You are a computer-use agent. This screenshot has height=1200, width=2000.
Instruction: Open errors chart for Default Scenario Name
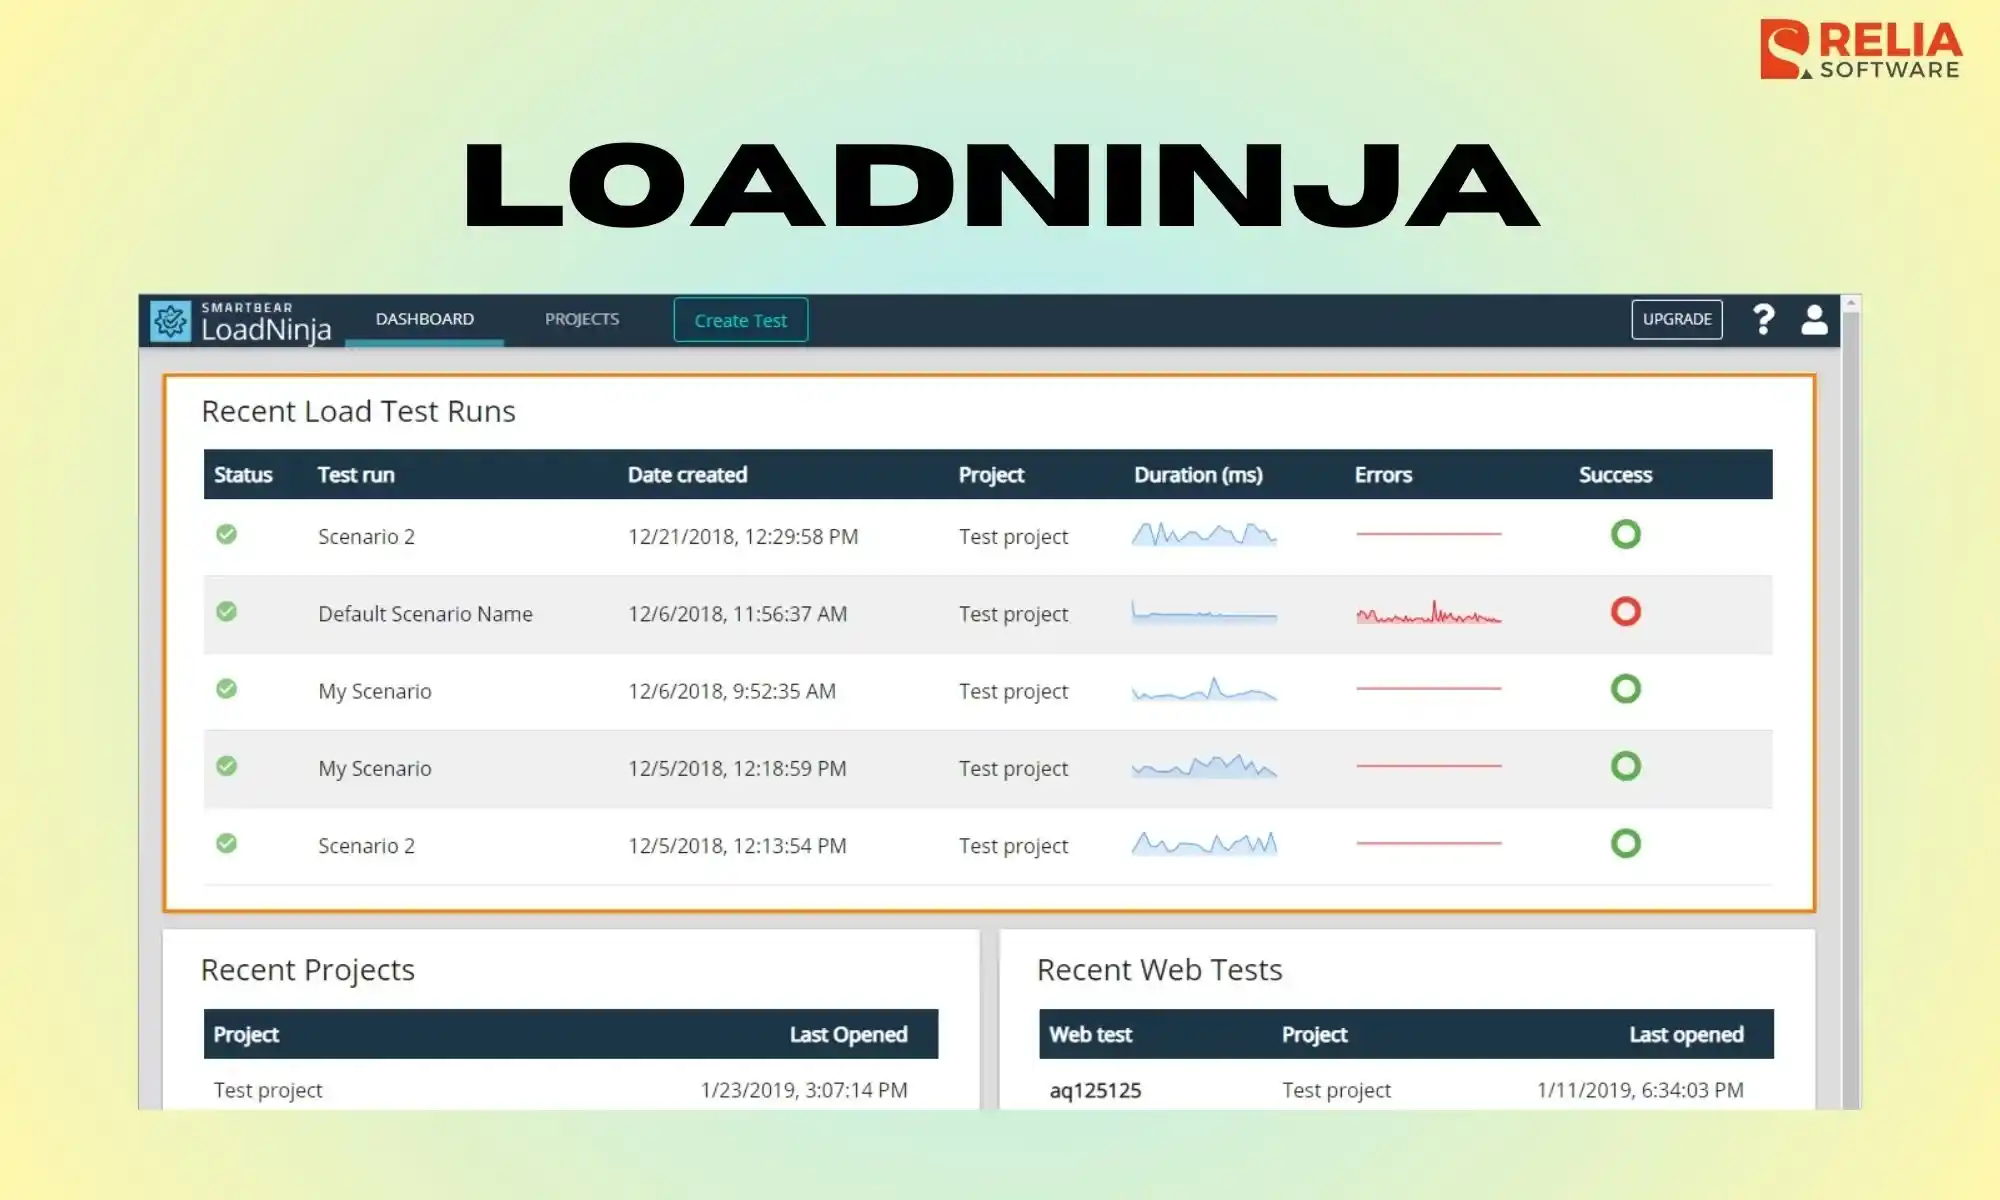[1429, 612]
